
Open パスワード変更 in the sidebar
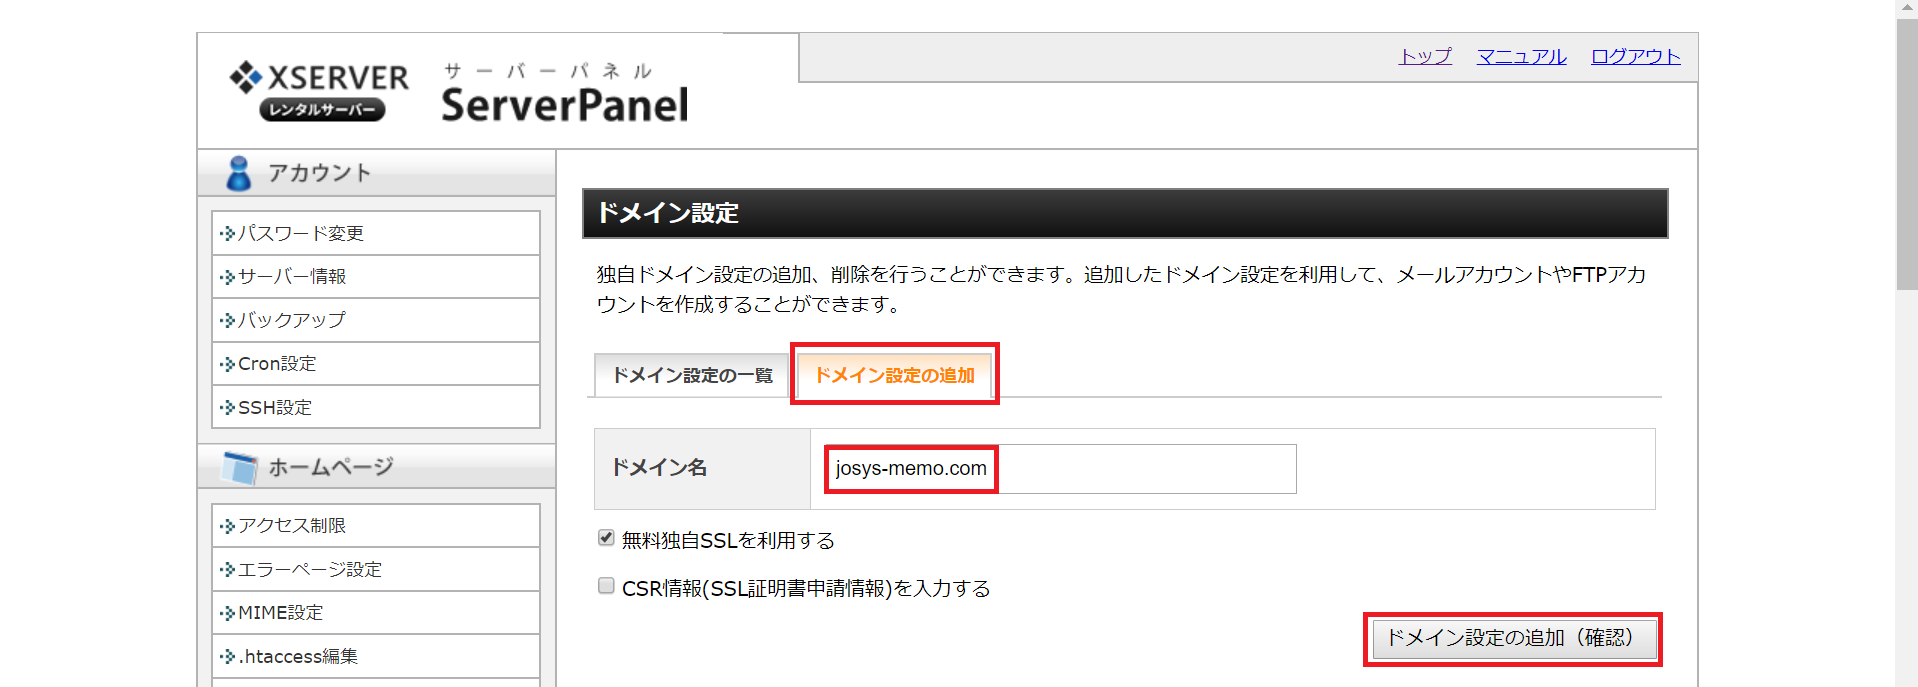point(301,233)
